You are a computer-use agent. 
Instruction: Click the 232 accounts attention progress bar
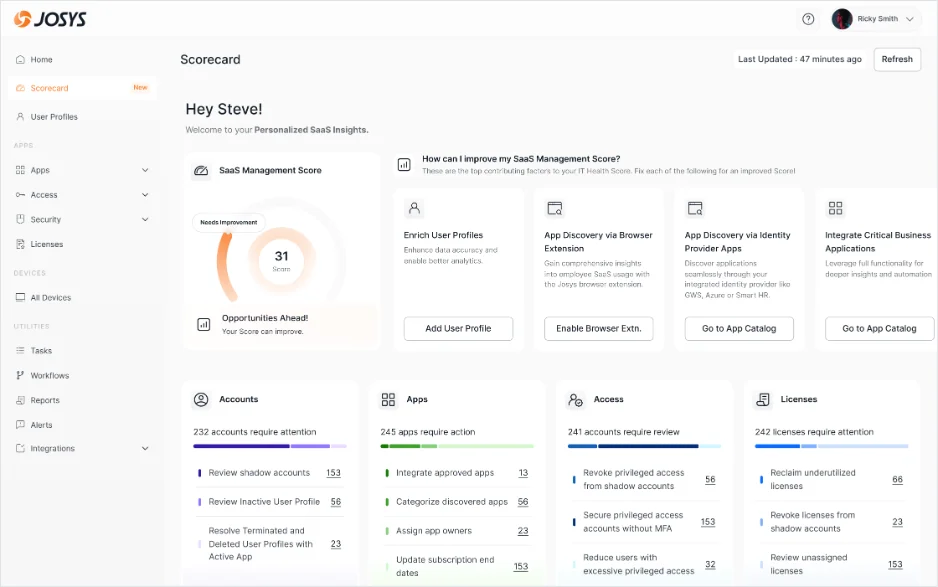point(270,446)
